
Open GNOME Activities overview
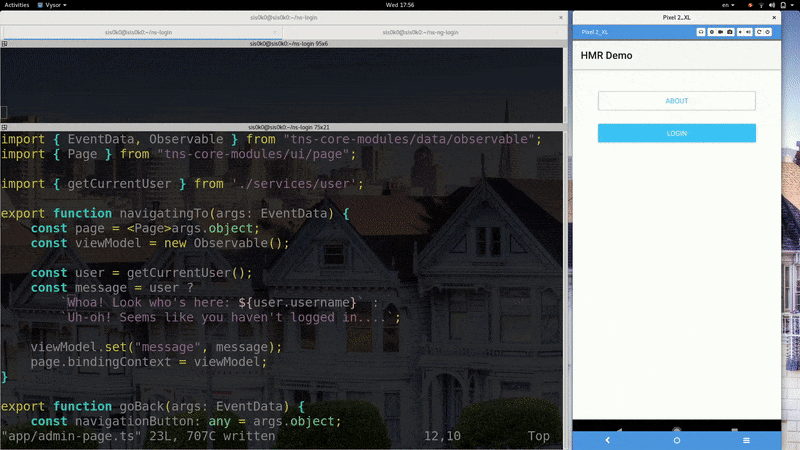pyautogui.click(x=17, y=5)
